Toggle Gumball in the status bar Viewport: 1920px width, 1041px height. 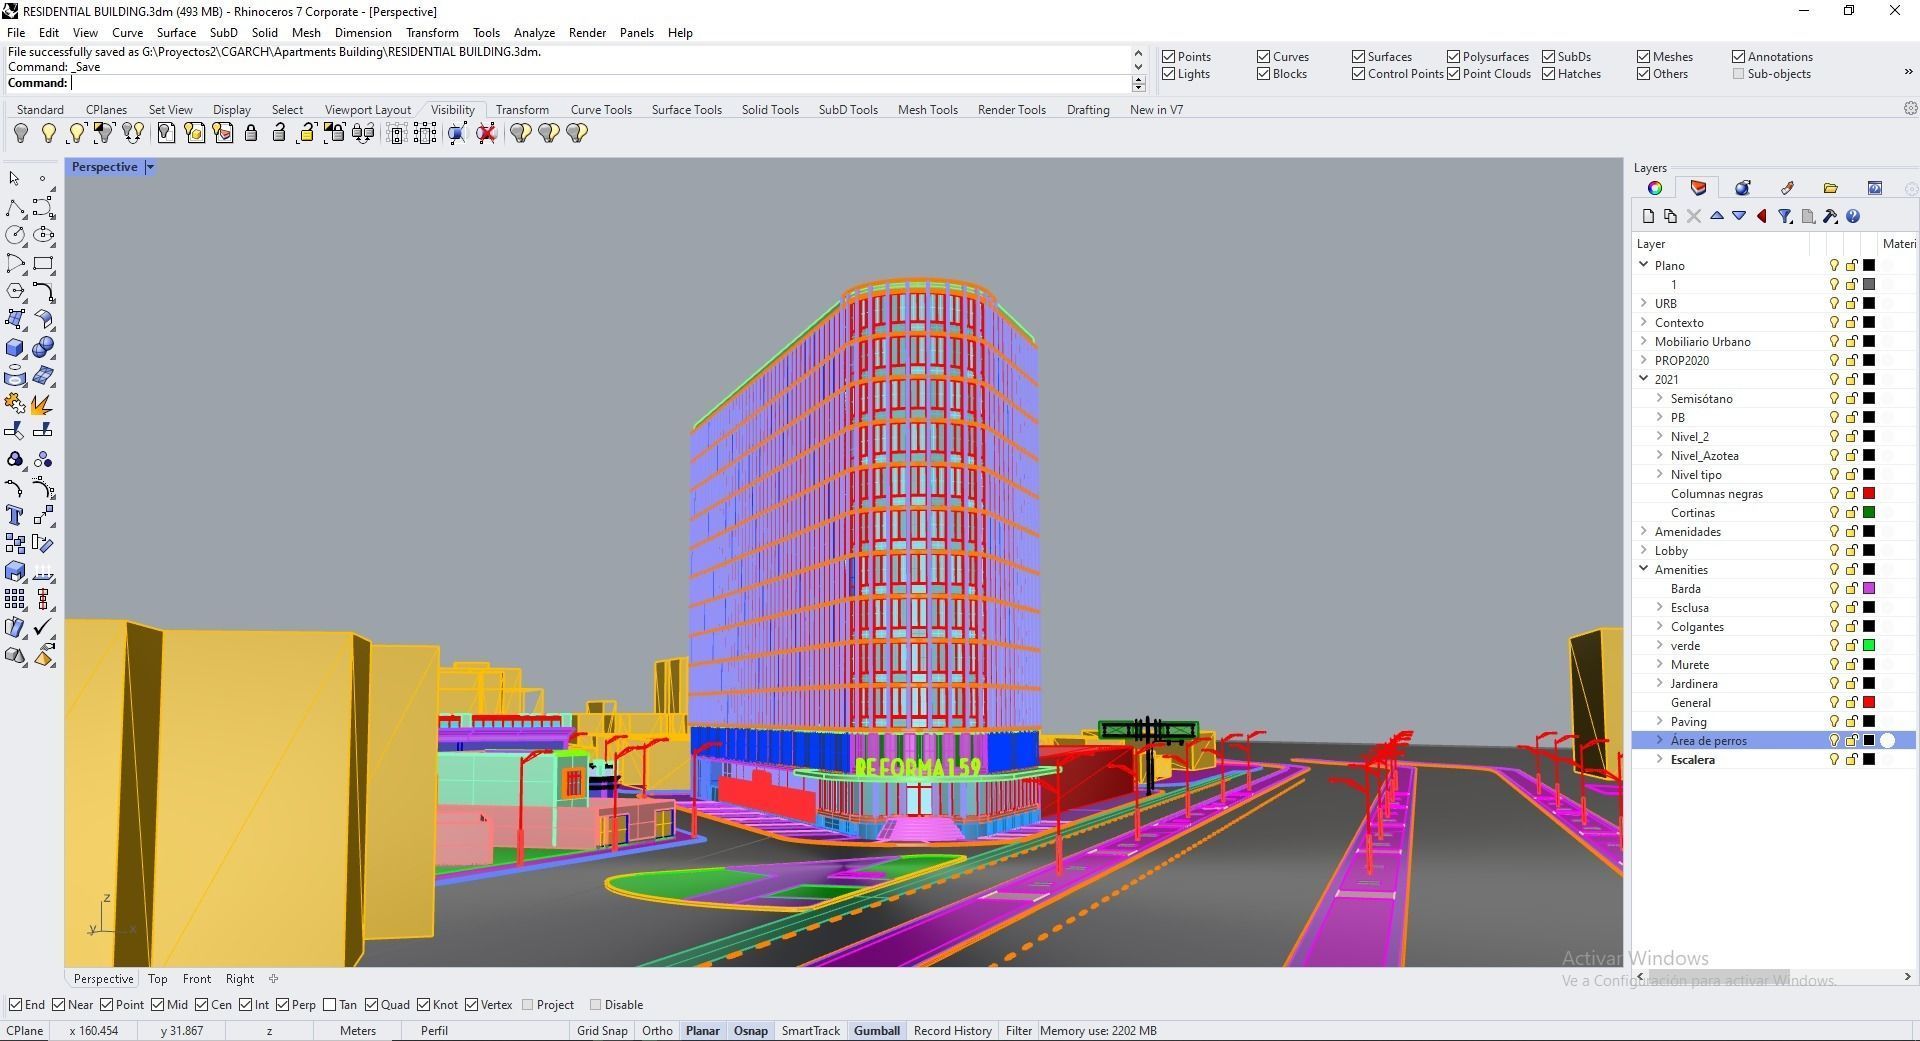877,1031
